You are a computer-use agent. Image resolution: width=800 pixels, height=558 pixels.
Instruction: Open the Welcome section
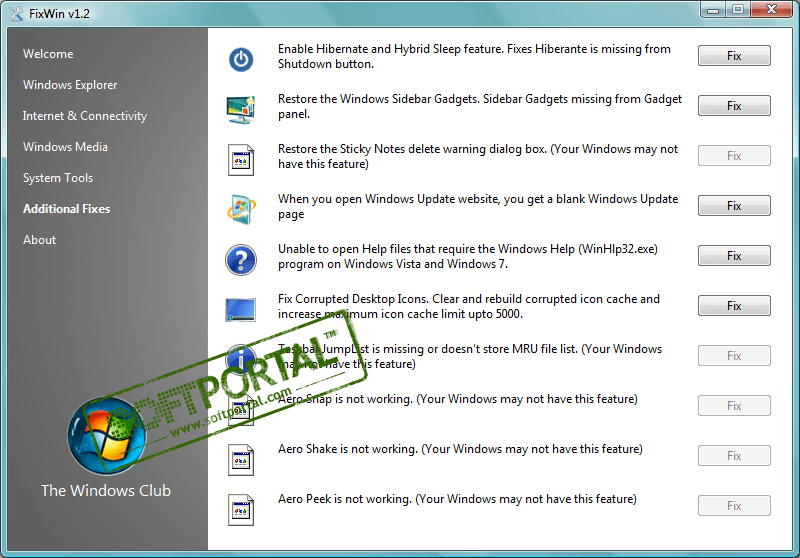coord(48,54)
